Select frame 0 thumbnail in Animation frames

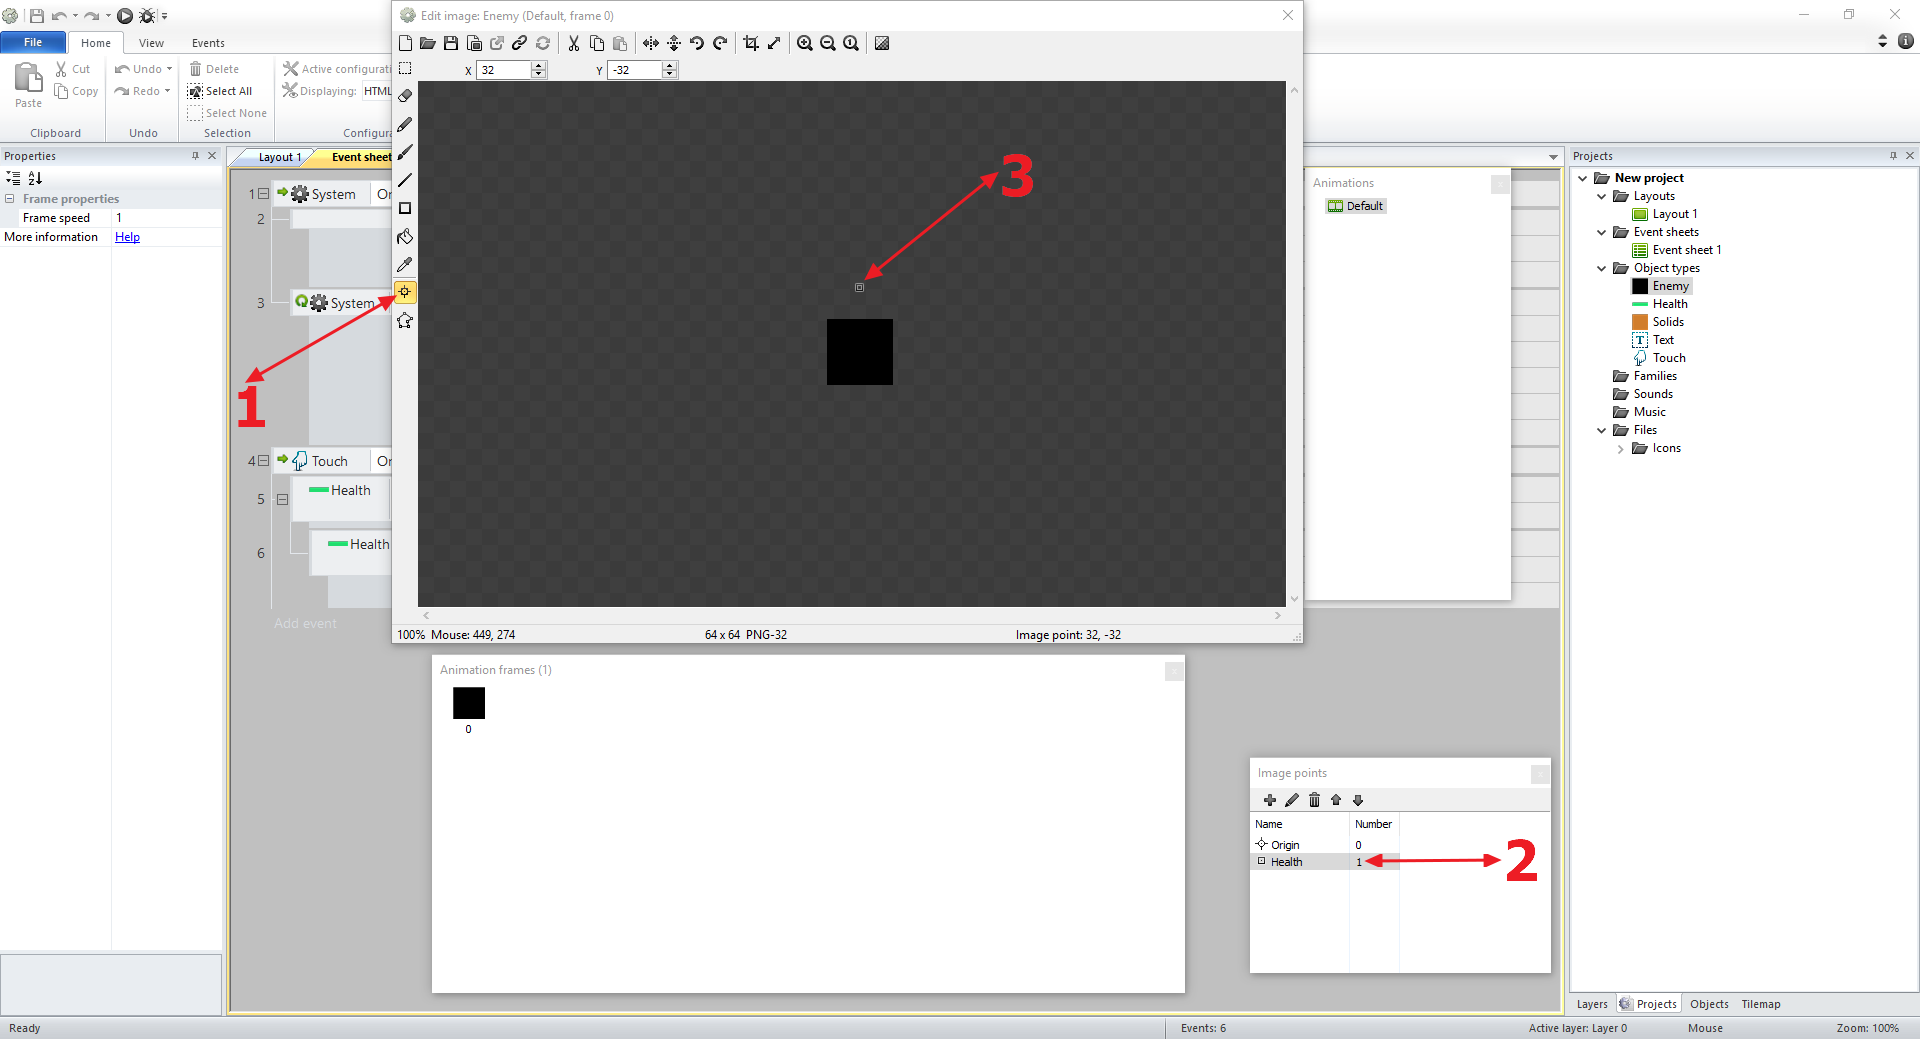pyautogui.click(x=469, y=703)
